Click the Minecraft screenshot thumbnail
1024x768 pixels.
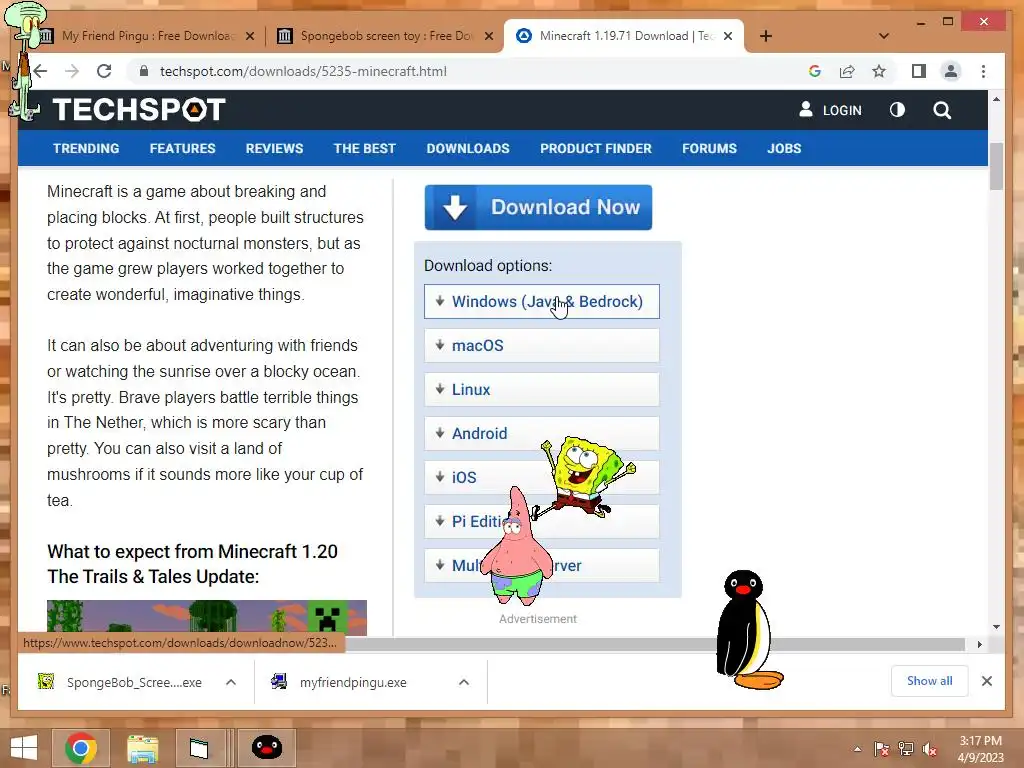point(207,617)
